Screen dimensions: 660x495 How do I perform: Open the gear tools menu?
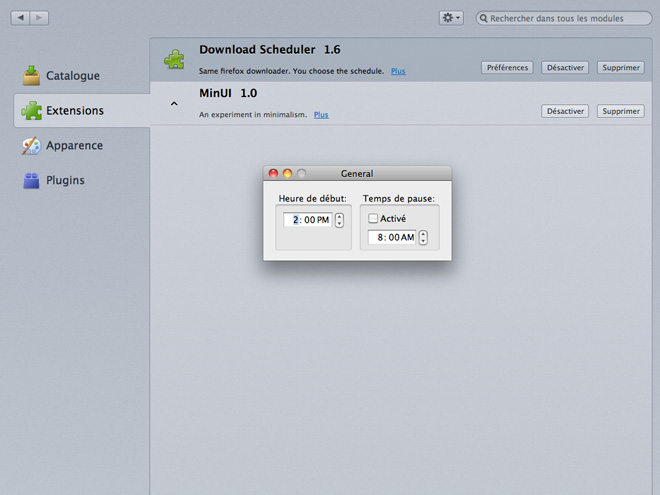coord(451,18)
